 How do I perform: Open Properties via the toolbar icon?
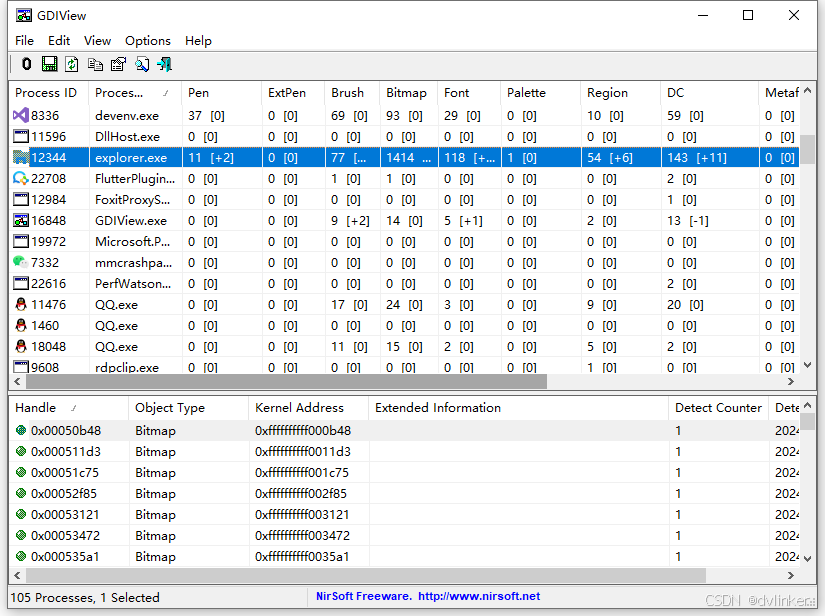(x=118, y=64)
